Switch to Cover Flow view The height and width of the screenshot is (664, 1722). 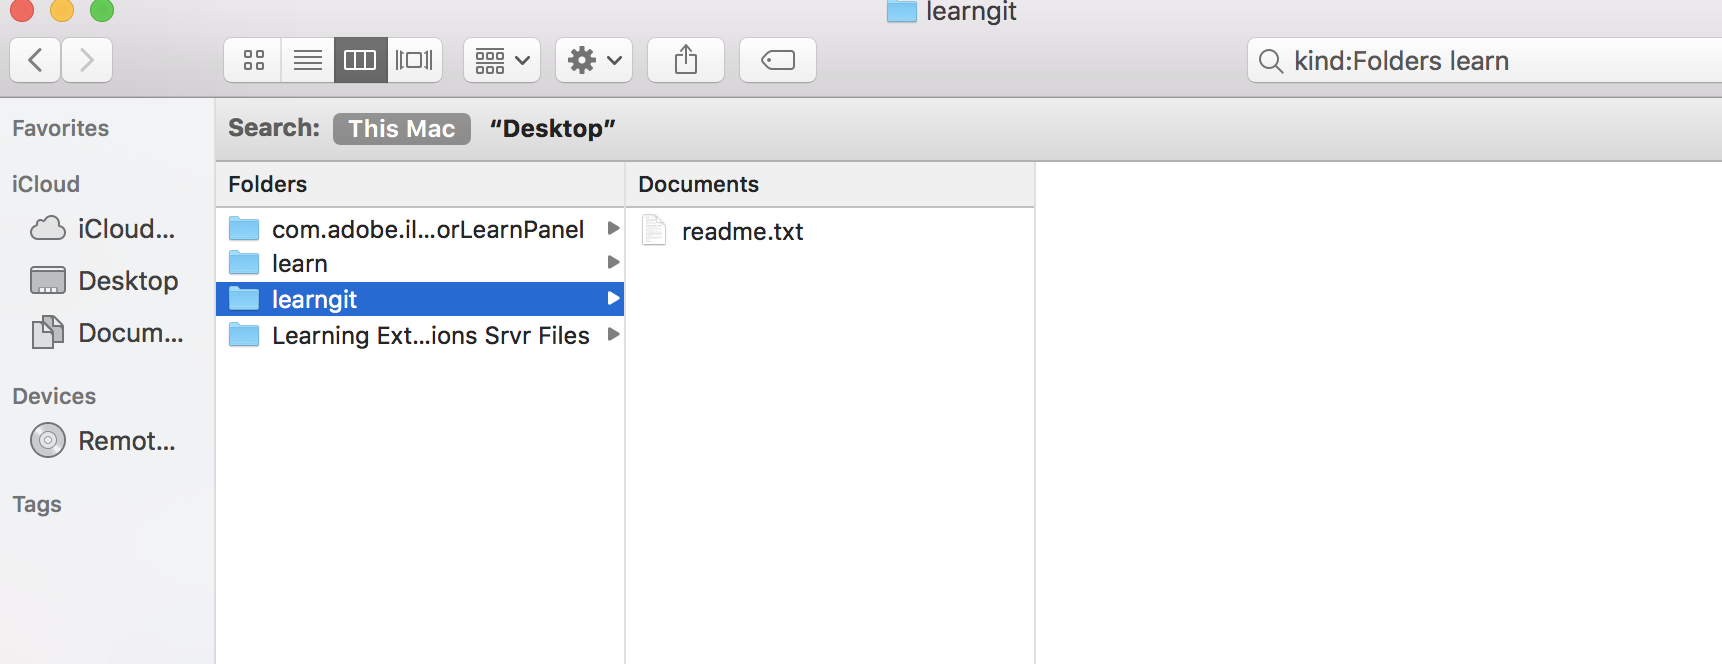(414, 60)
